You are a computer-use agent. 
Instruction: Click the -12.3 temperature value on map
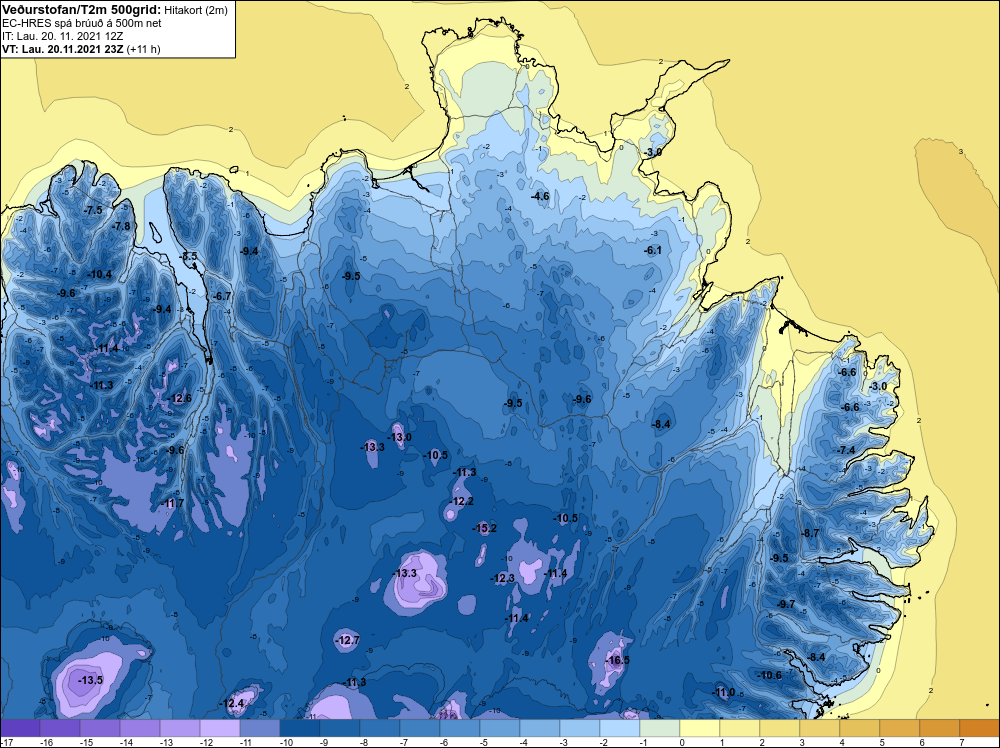(503, 578)
